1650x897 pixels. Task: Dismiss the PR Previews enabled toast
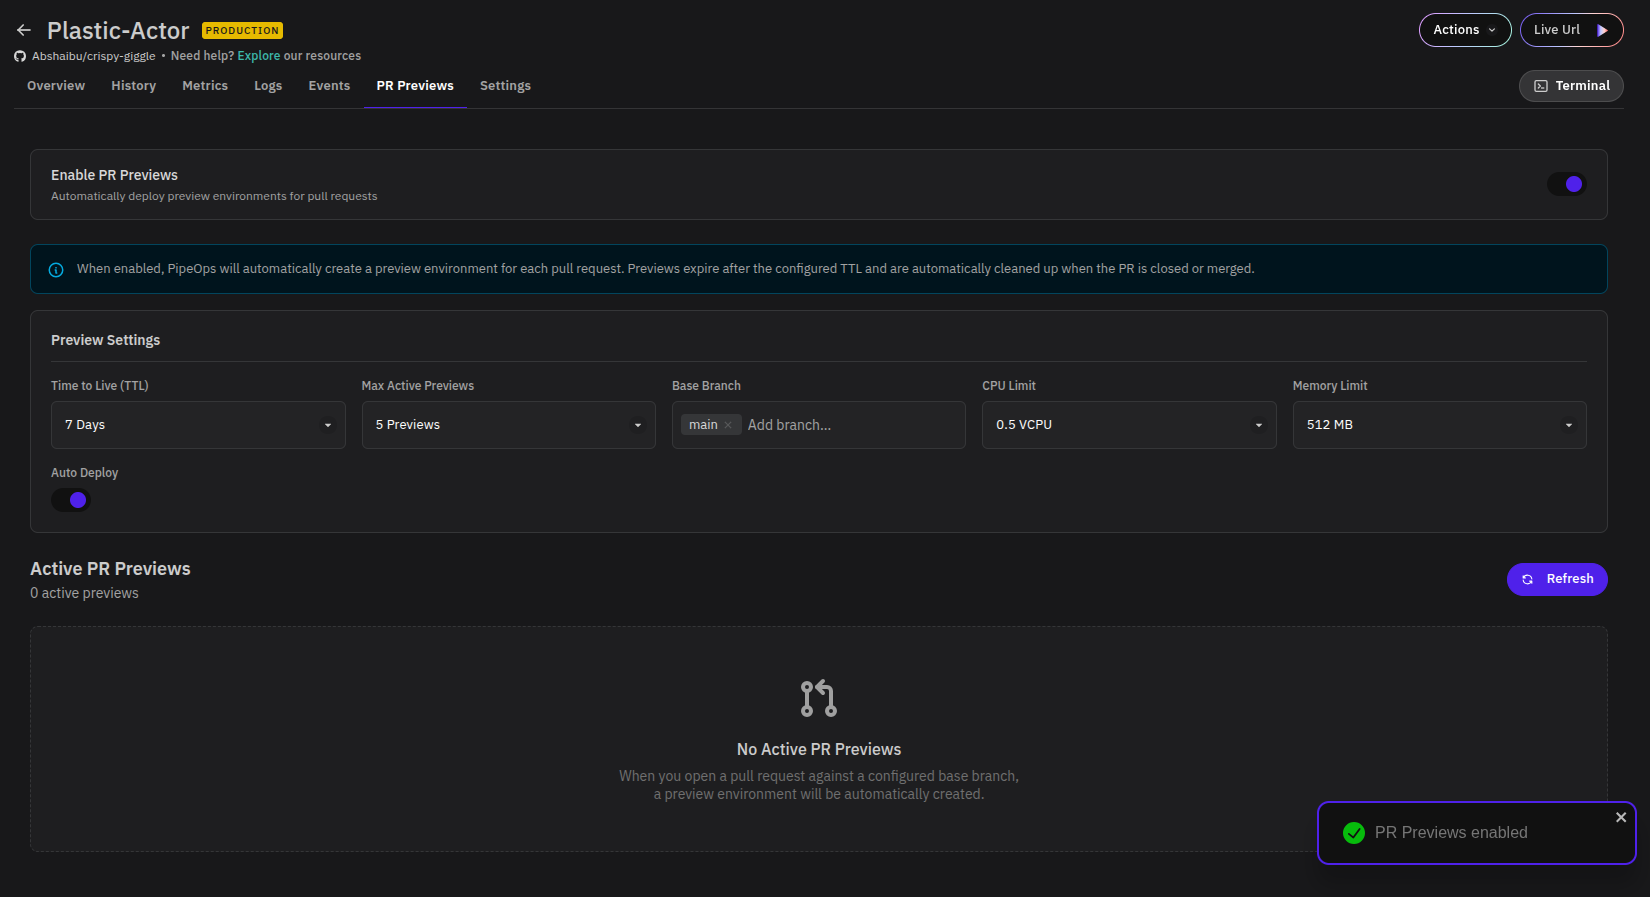(x=1621, y=817)
